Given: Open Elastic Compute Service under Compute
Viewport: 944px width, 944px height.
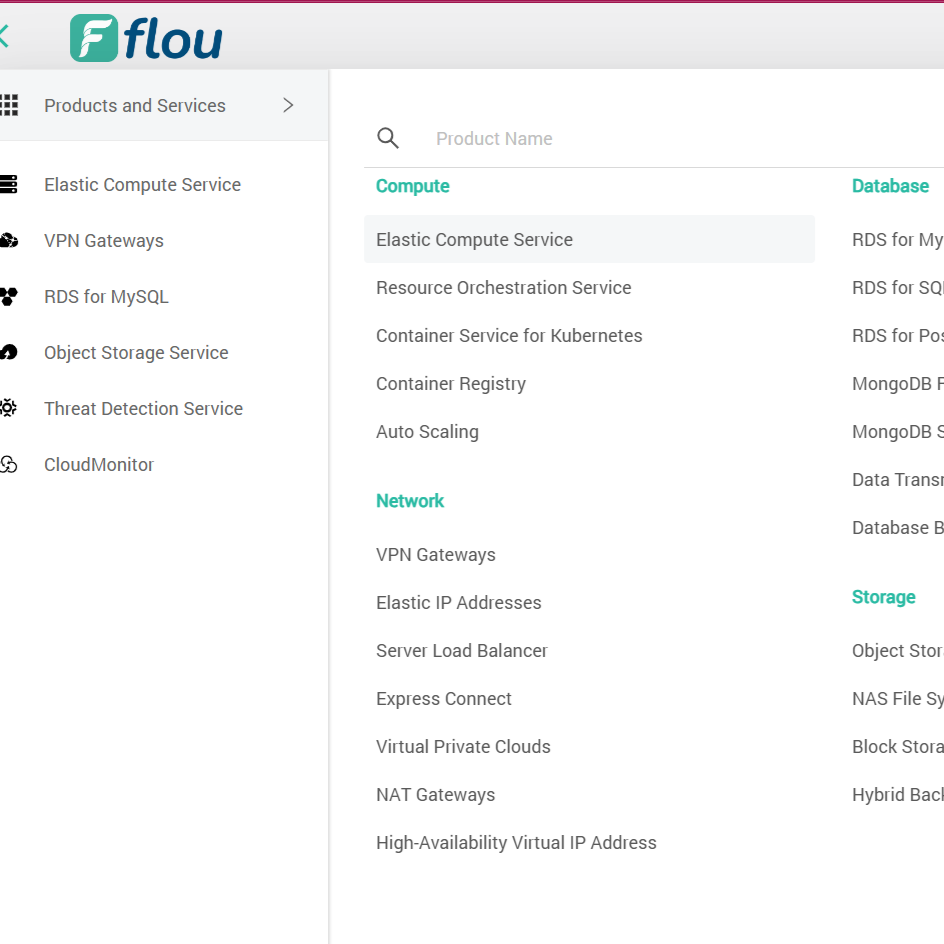Looking at the screenshot, I should point(474,240).
